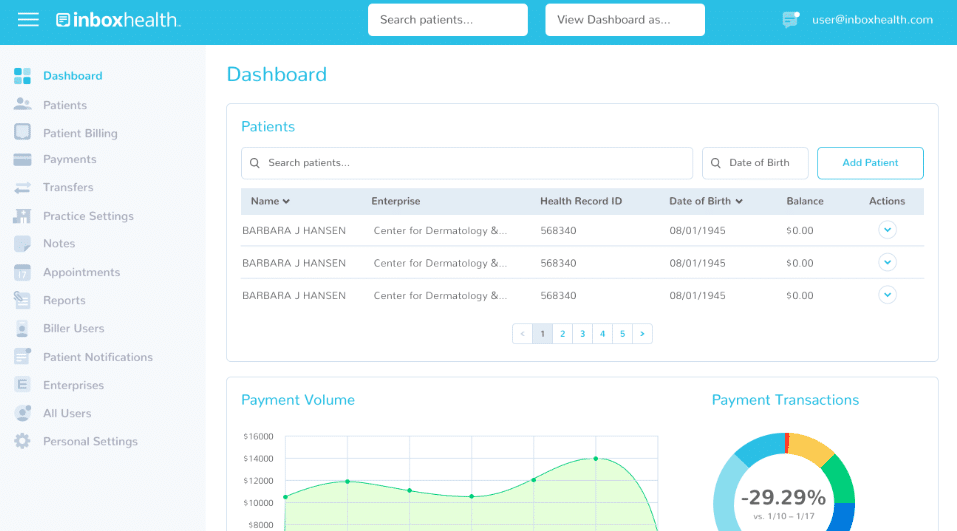Open the user@inboxhealth.com account menu

[872, 20]
